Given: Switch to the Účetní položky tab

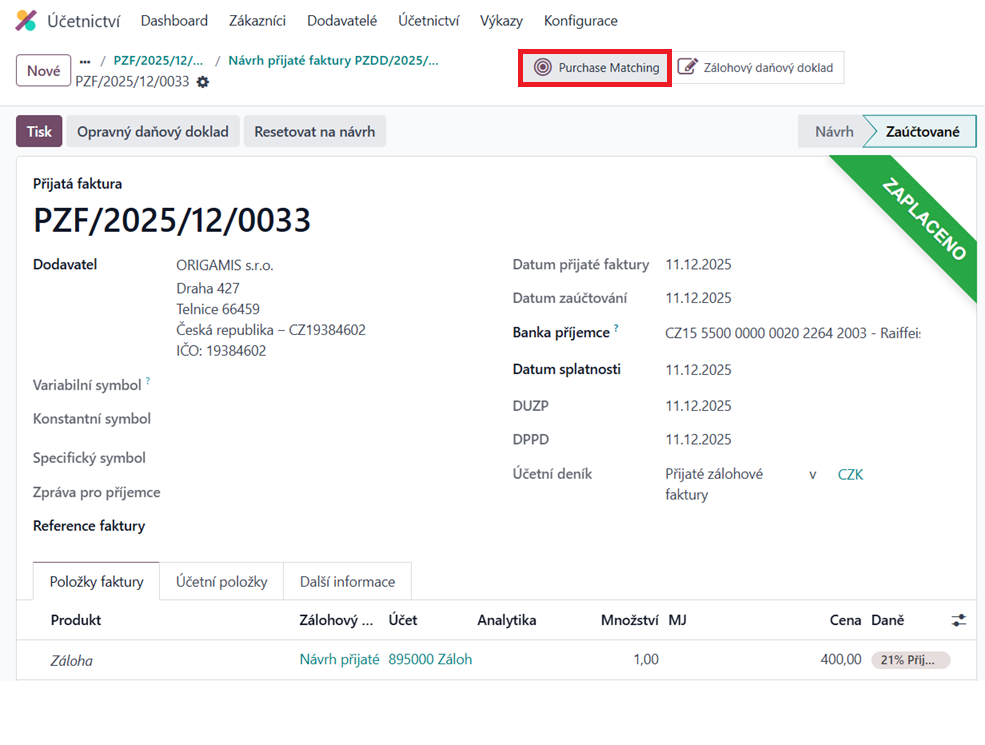Looking at the screenshot, I should (x=221, y=582).
